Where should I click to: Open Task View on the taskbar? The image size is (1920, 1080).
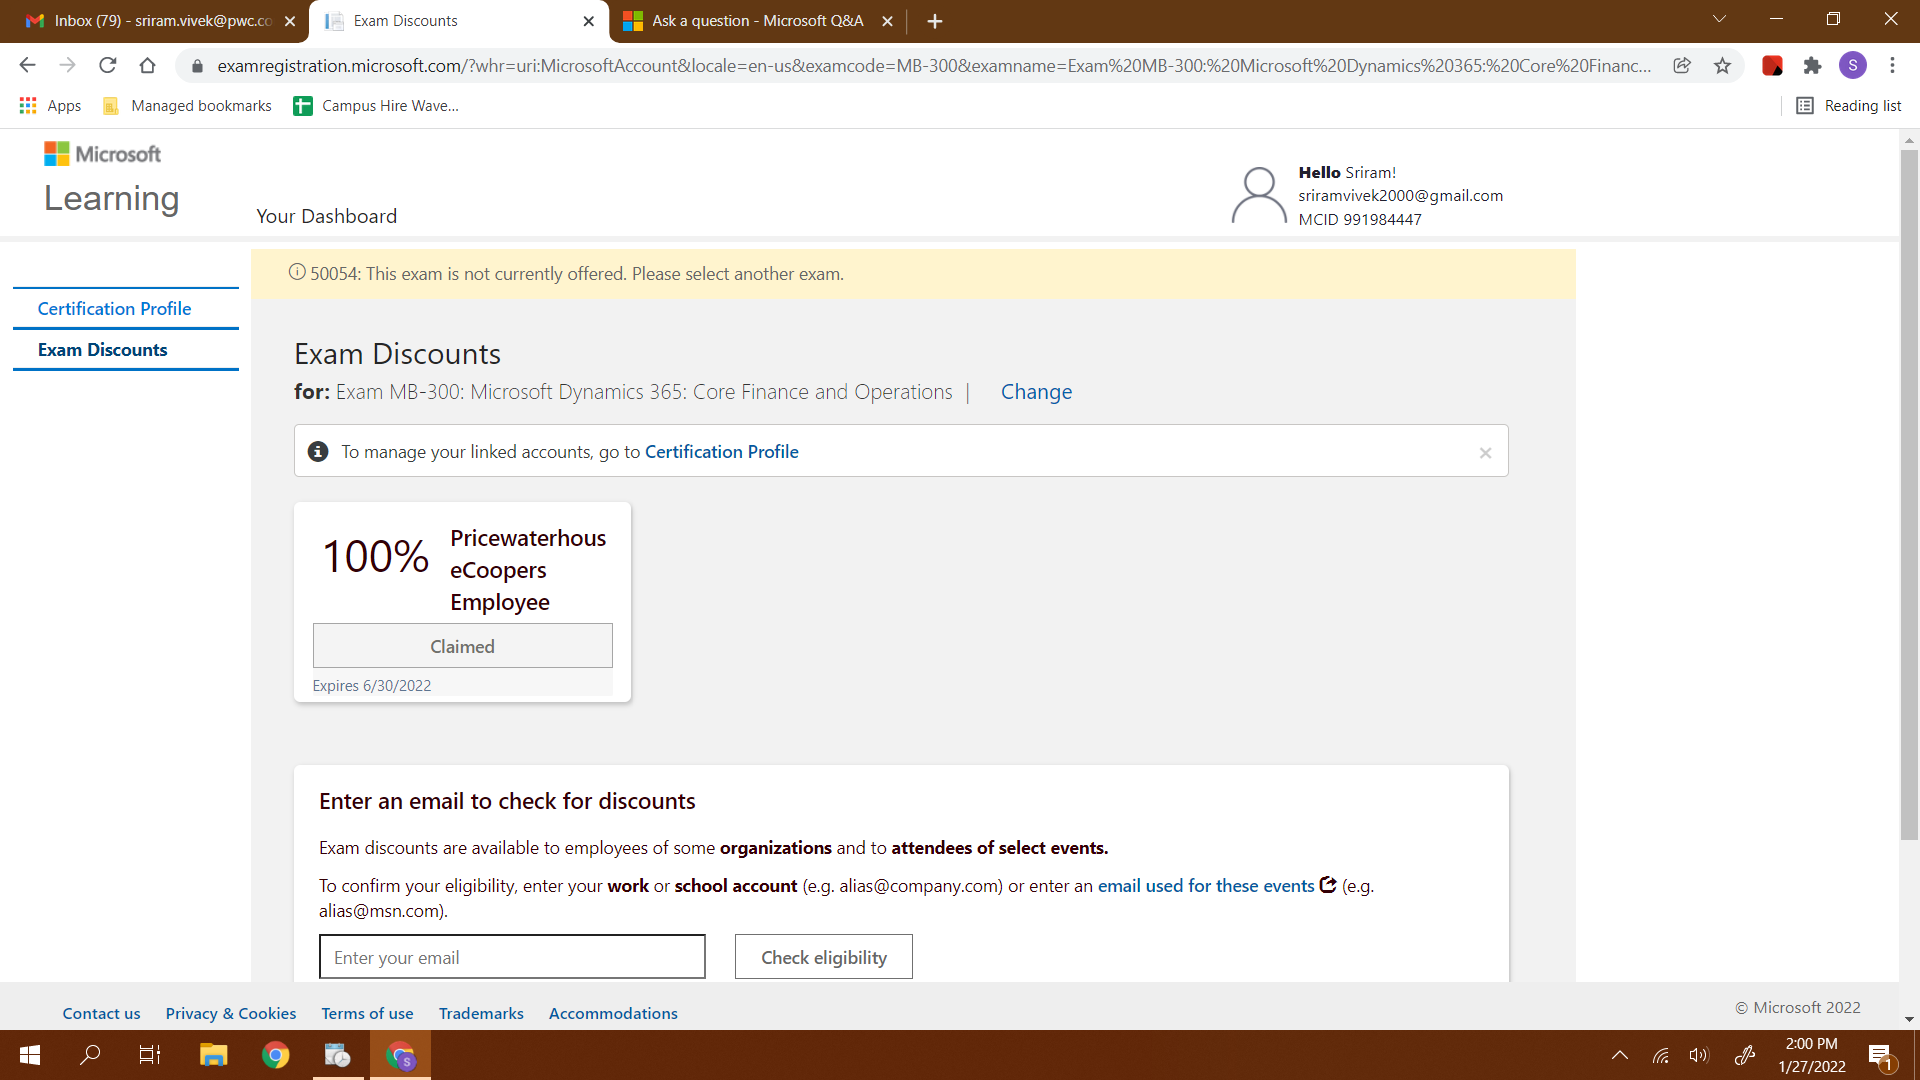click(150, 1055)
